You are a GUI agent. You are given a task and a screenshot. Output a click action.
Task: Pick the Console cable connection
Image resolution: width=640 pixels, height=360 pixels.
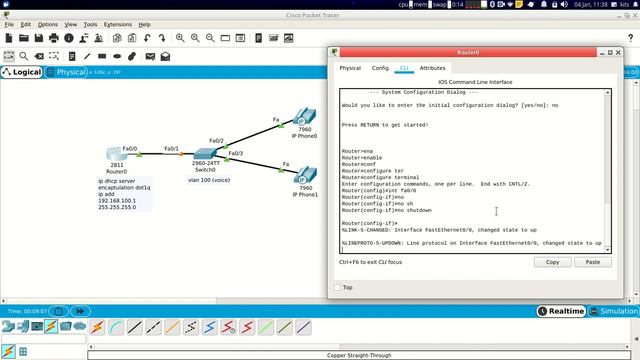pos(116,327)
